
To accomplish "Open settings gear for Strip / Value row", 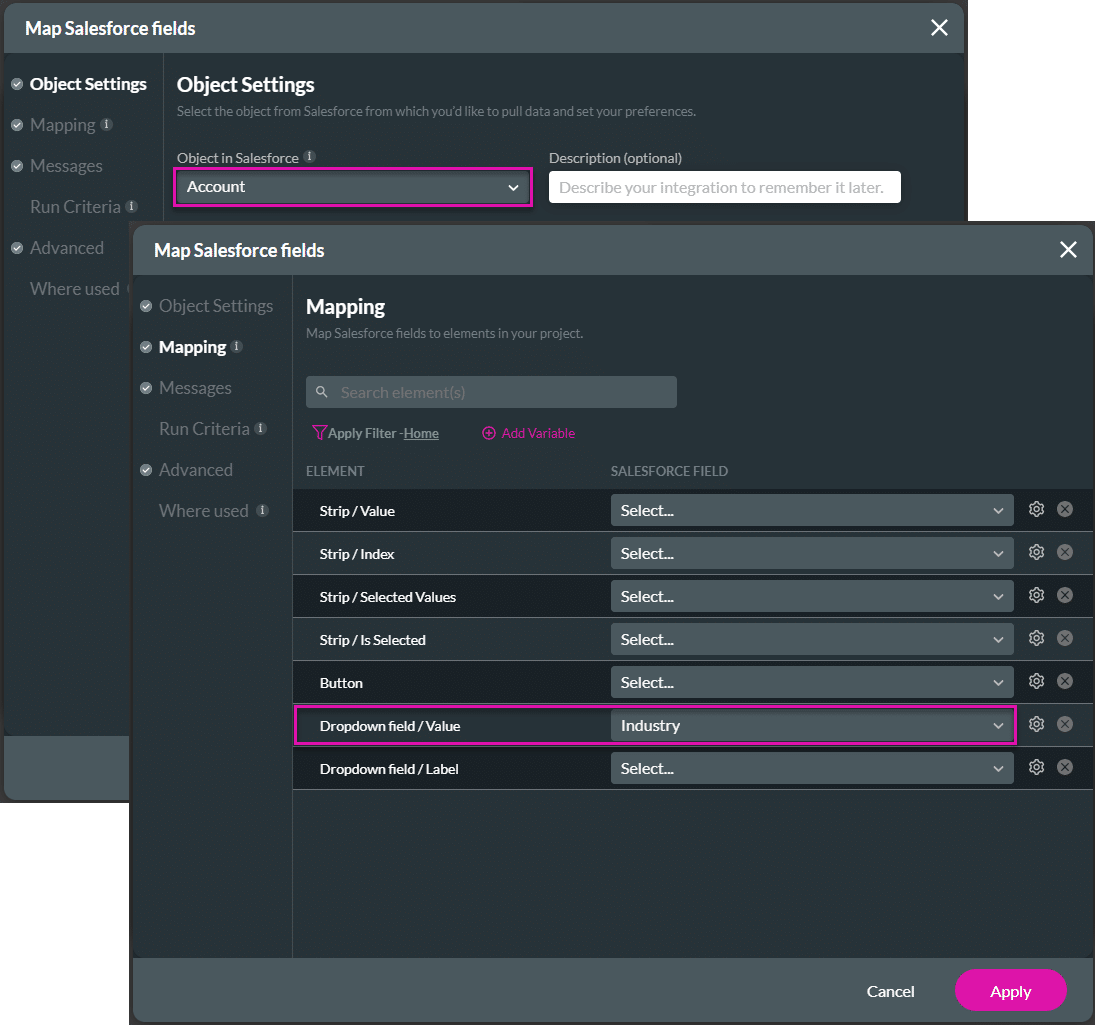I will [x=1036, y=509].
